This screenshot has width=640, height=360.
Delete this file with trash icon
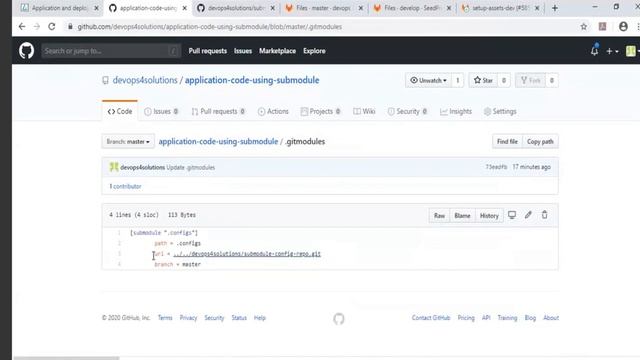point(544,215)
